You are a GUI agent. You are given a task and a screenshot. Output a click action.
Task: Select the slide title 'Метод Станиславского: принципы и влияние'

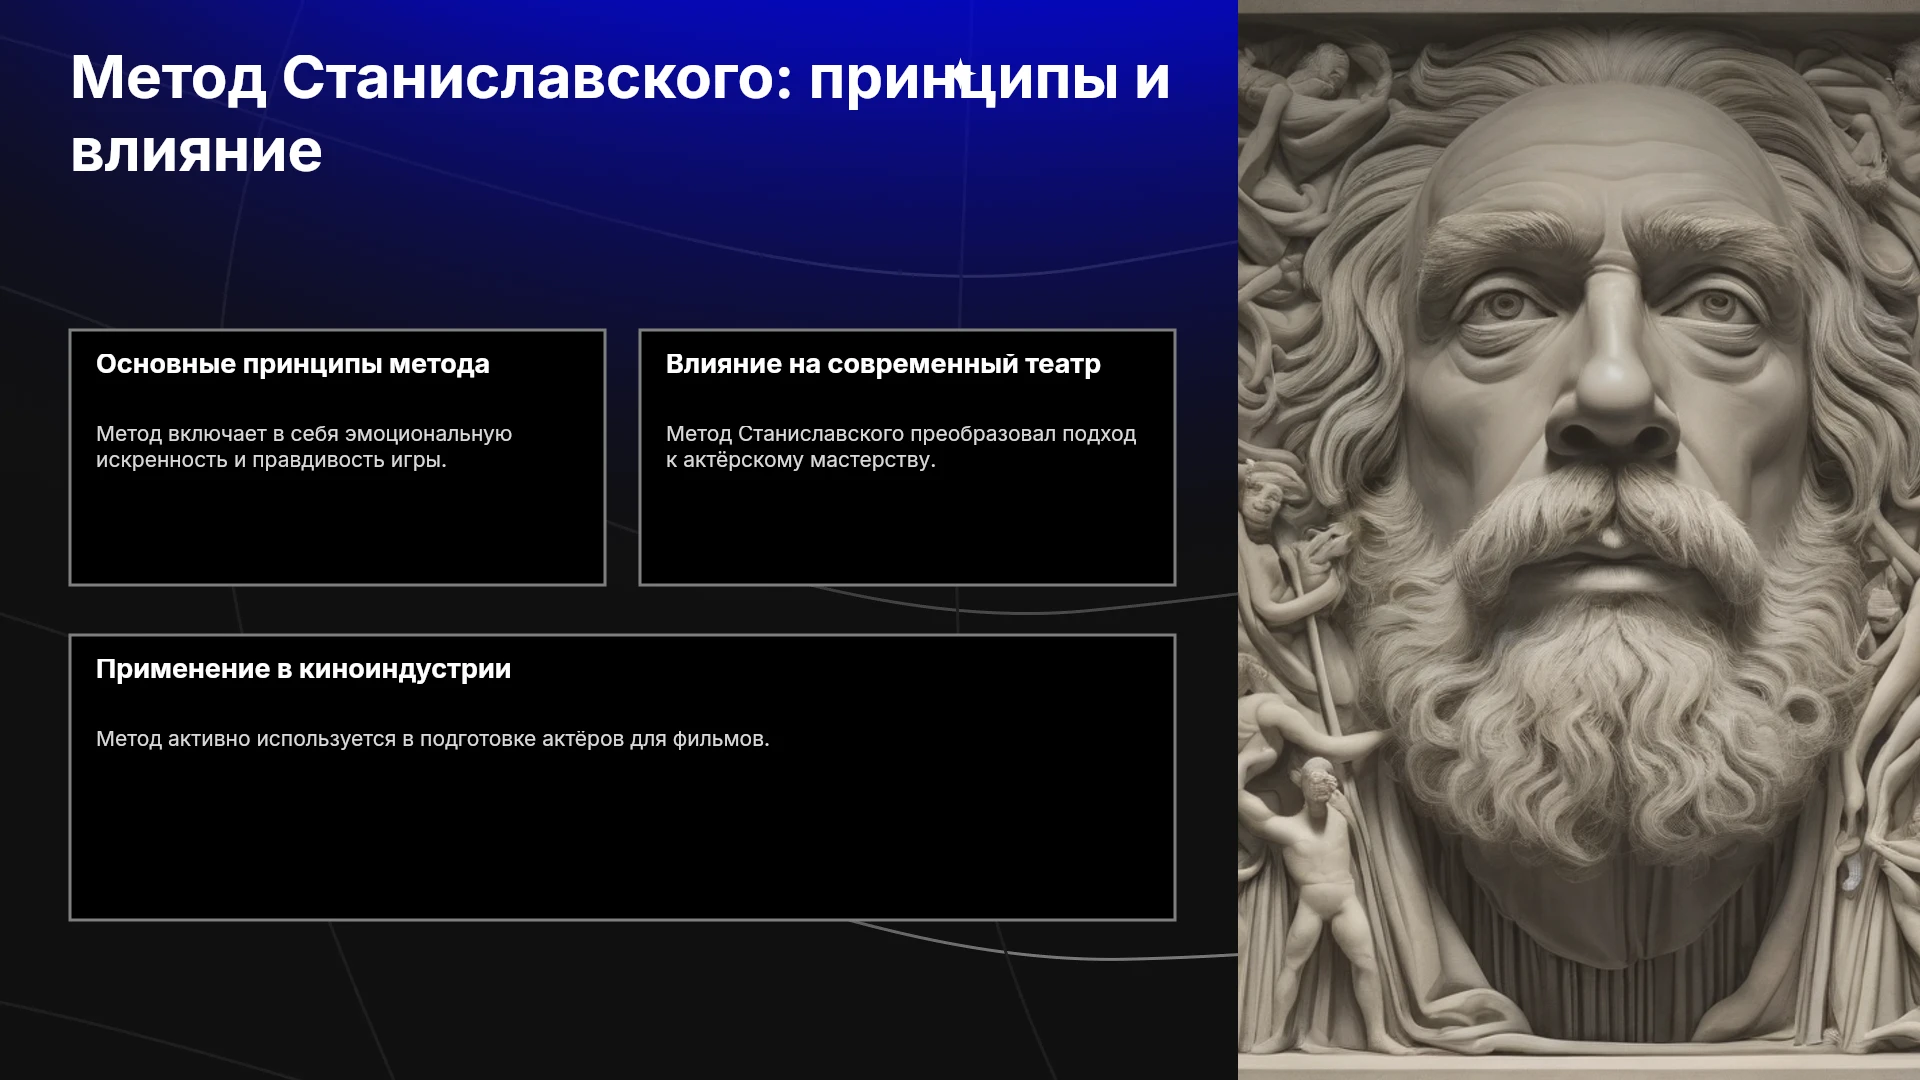620,114
